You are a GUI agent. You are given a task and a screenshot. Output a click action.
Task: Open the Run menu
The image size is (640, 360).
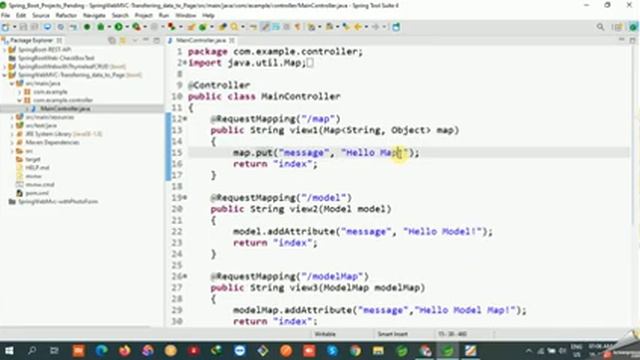[x=164, y=16]
